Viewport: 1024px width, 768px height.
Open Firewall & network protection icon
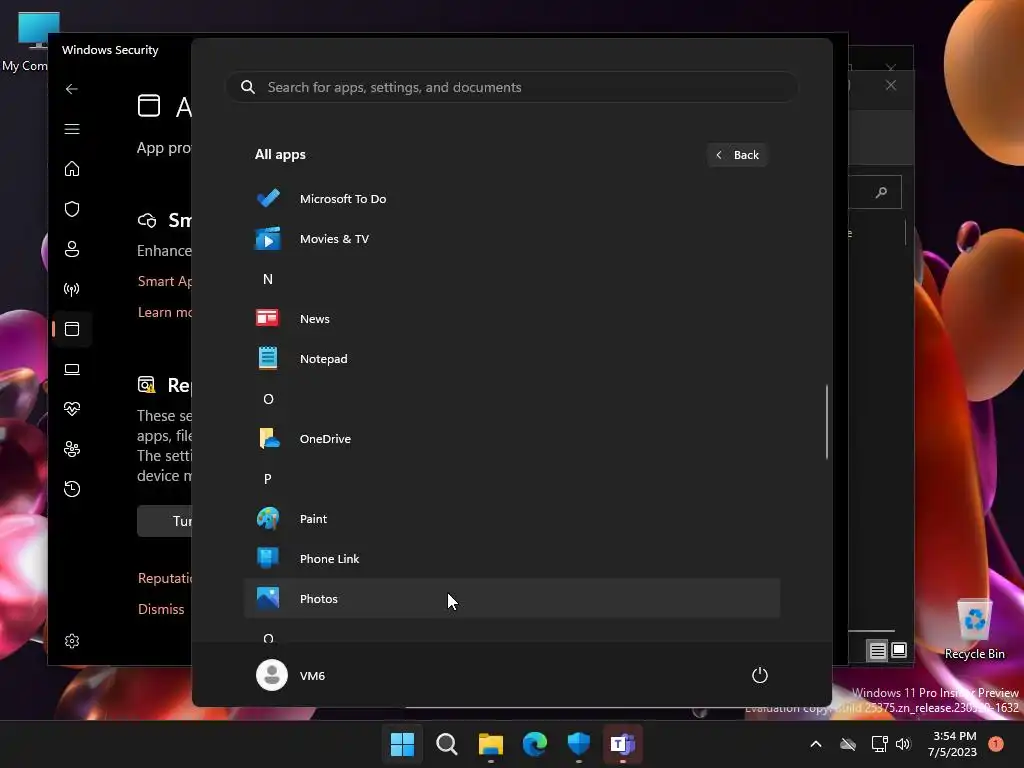click(72, 289)
